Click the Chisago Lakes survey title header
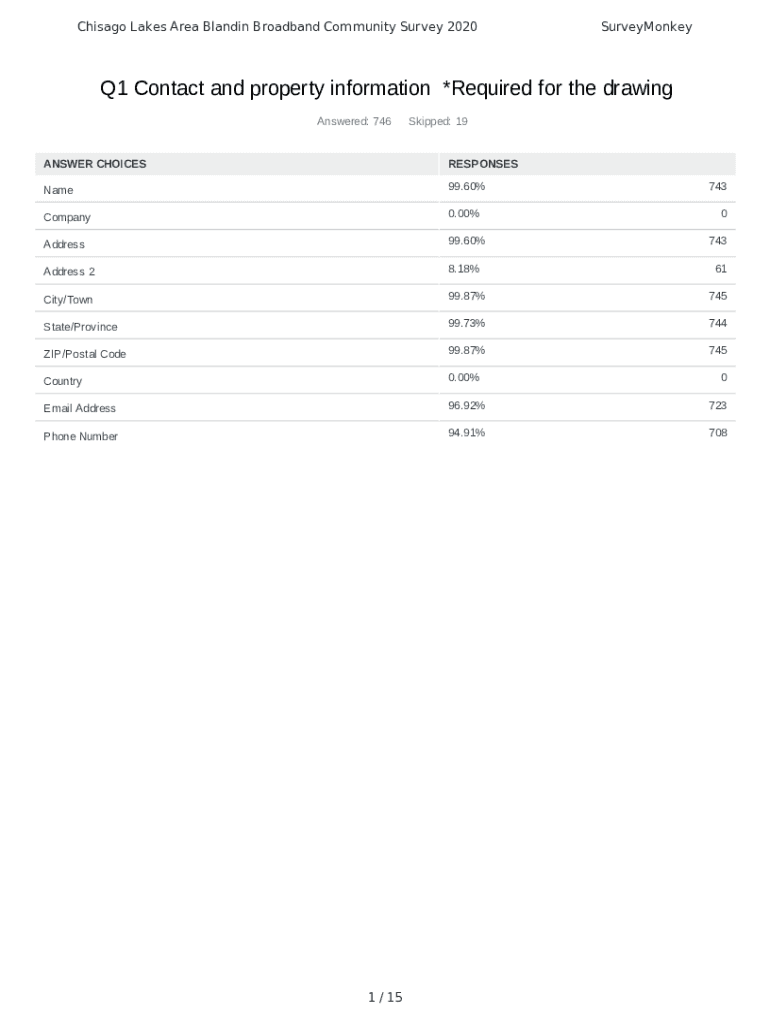This screenshot has width=770, height=1024. click(x=277, y=27)
